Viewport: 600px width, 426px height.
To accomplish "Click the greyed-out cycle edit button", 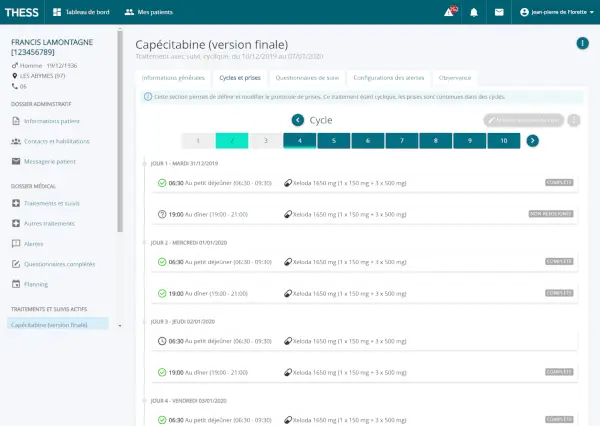I will click(523, 120).
